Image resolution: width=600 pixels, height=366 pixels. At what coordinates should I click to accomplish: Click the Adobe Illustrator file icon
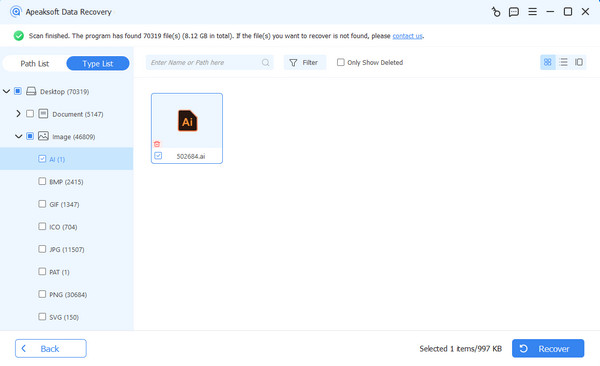188,121
